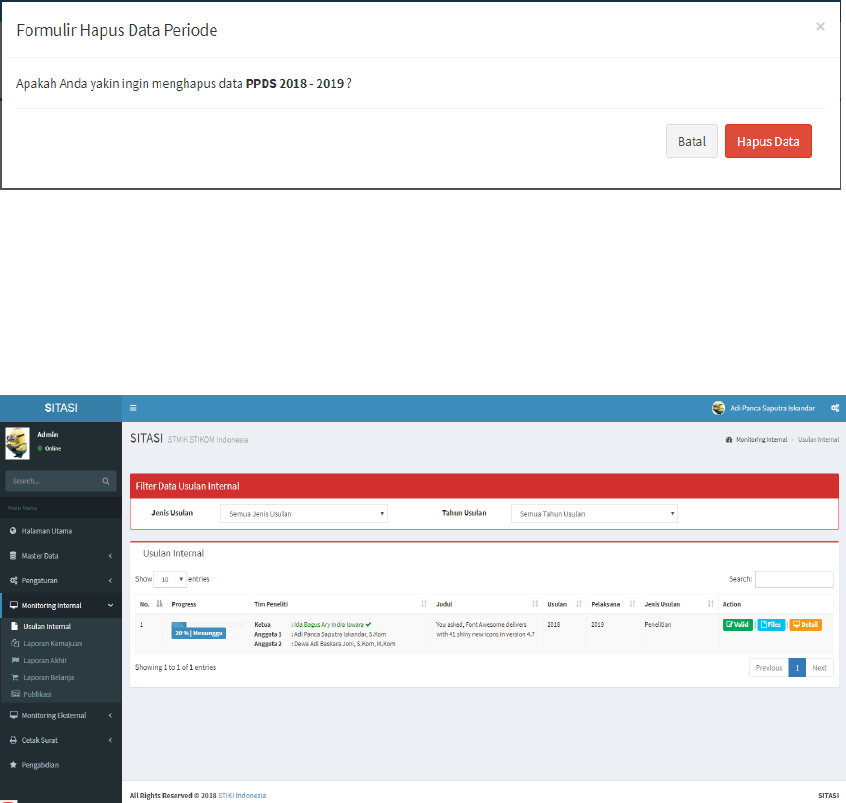
Task: Click the table Search input field
Action: coord(794,579)
